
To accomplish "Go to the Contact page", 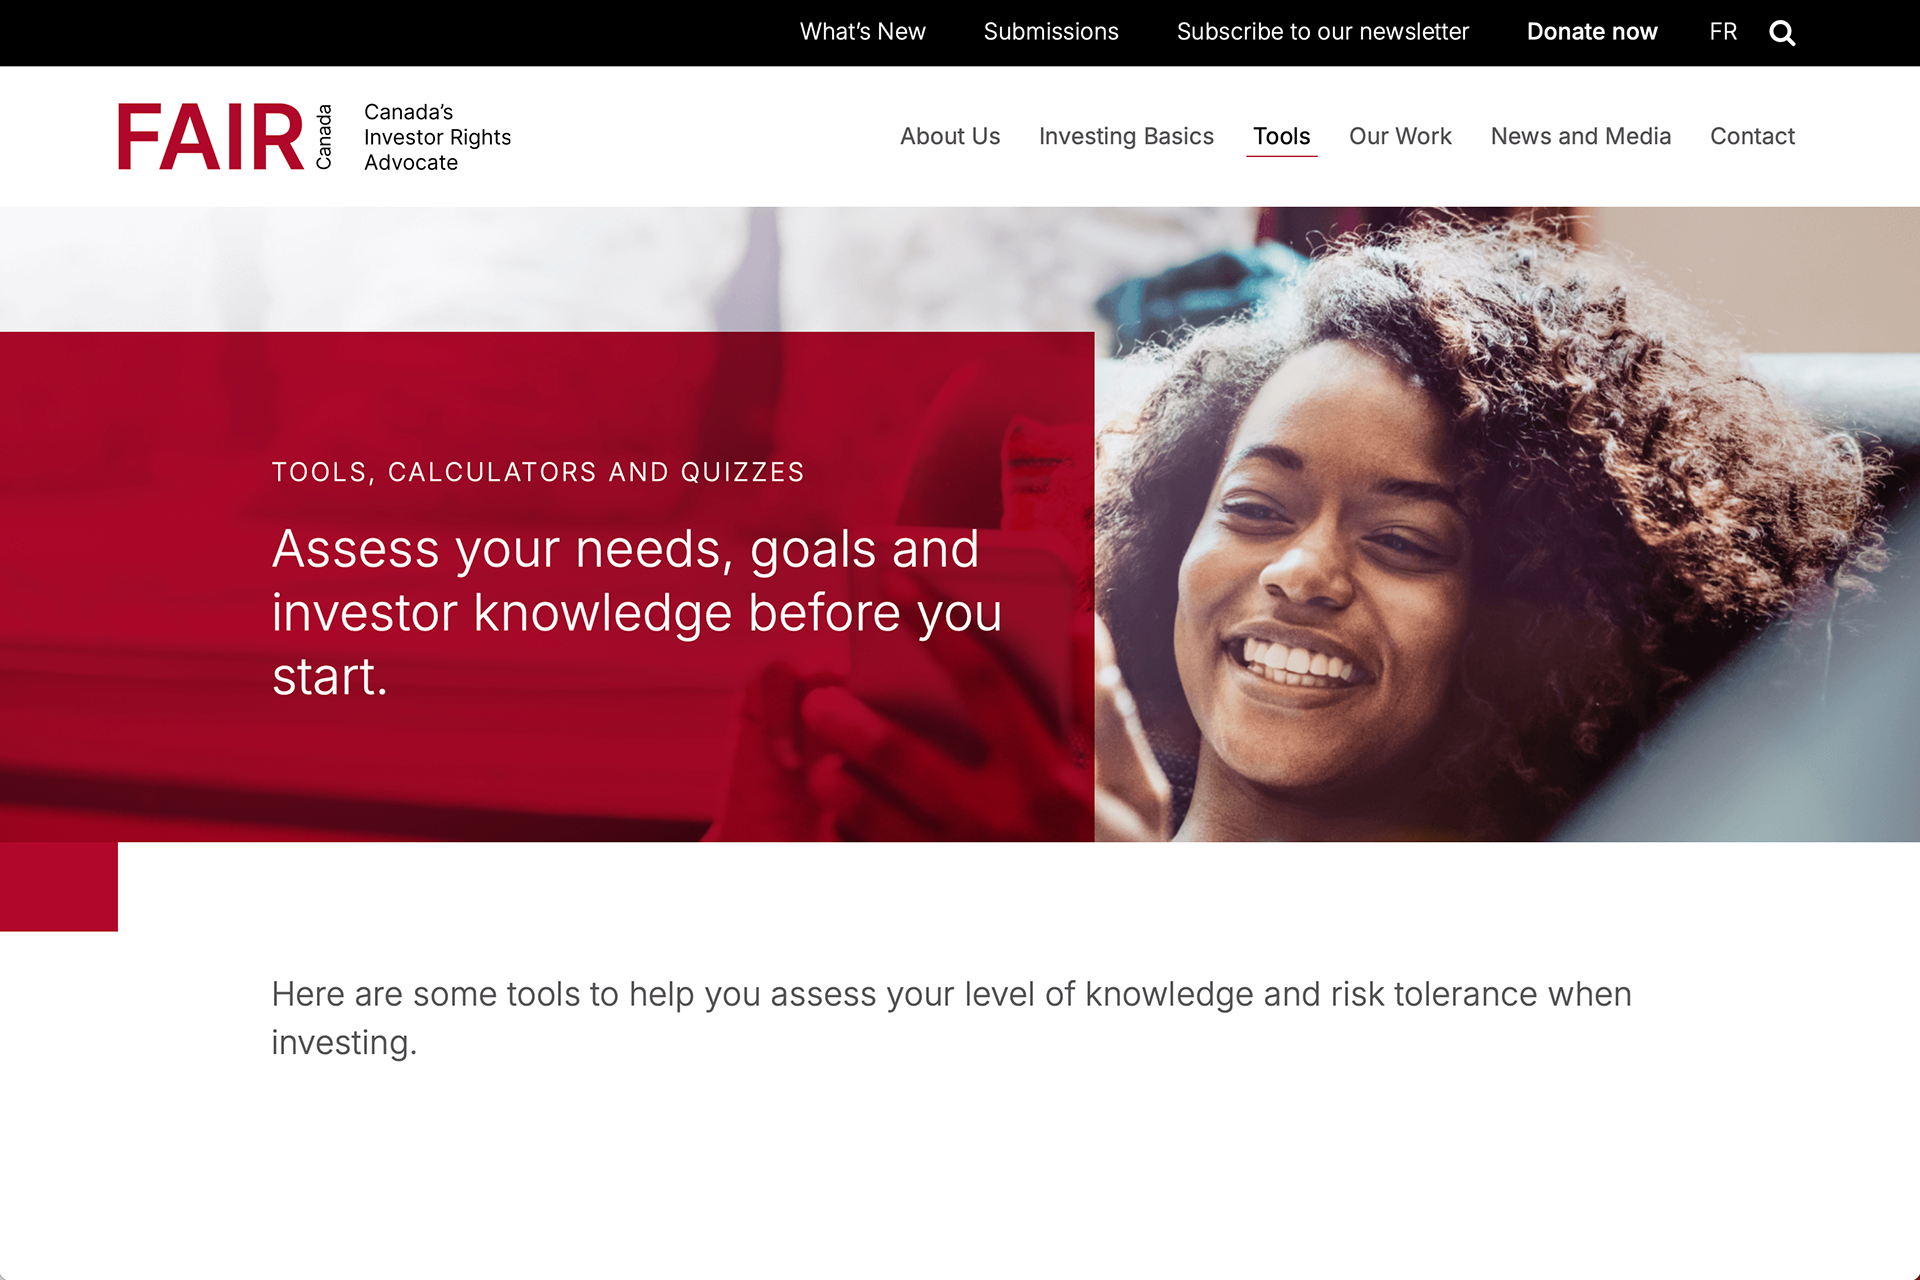I will (x=1752, y=136).
